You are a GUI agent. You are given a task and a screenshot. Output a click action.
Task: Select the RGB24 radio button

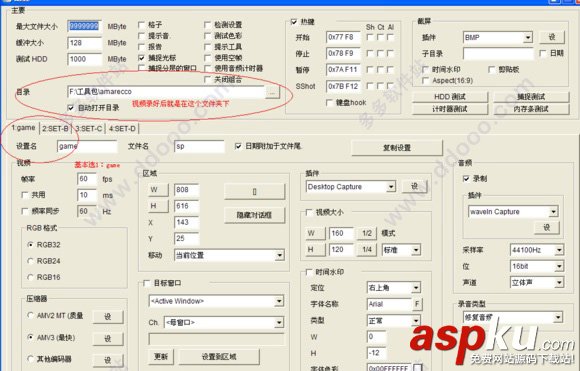[x=31, y=261]
